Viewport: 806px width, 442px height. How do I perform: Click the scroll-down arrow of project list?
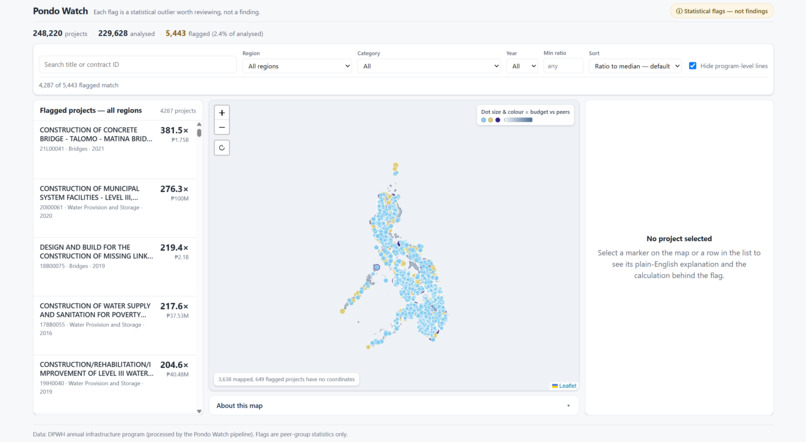point(199,411)
